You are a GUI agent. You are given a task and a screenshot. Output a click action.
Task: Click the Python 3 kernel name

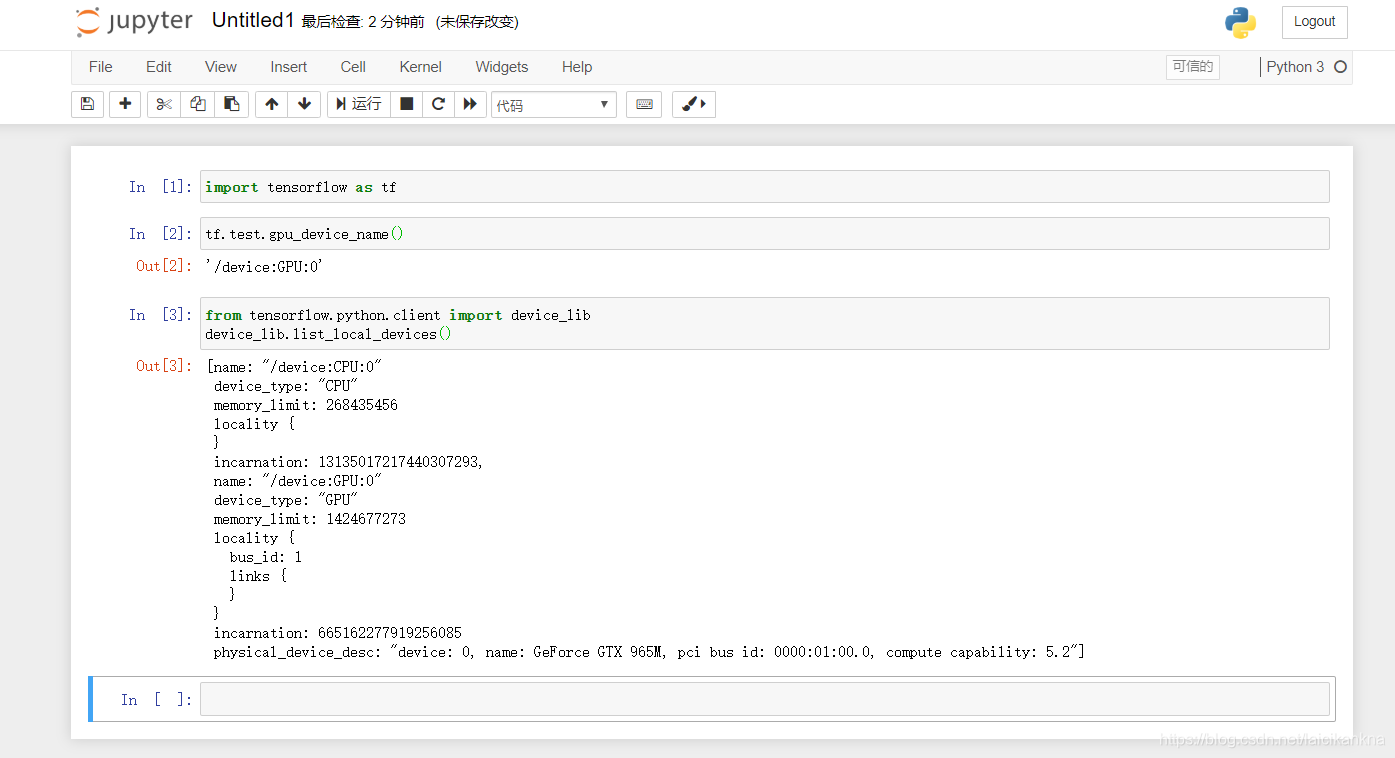point(1295,67)
